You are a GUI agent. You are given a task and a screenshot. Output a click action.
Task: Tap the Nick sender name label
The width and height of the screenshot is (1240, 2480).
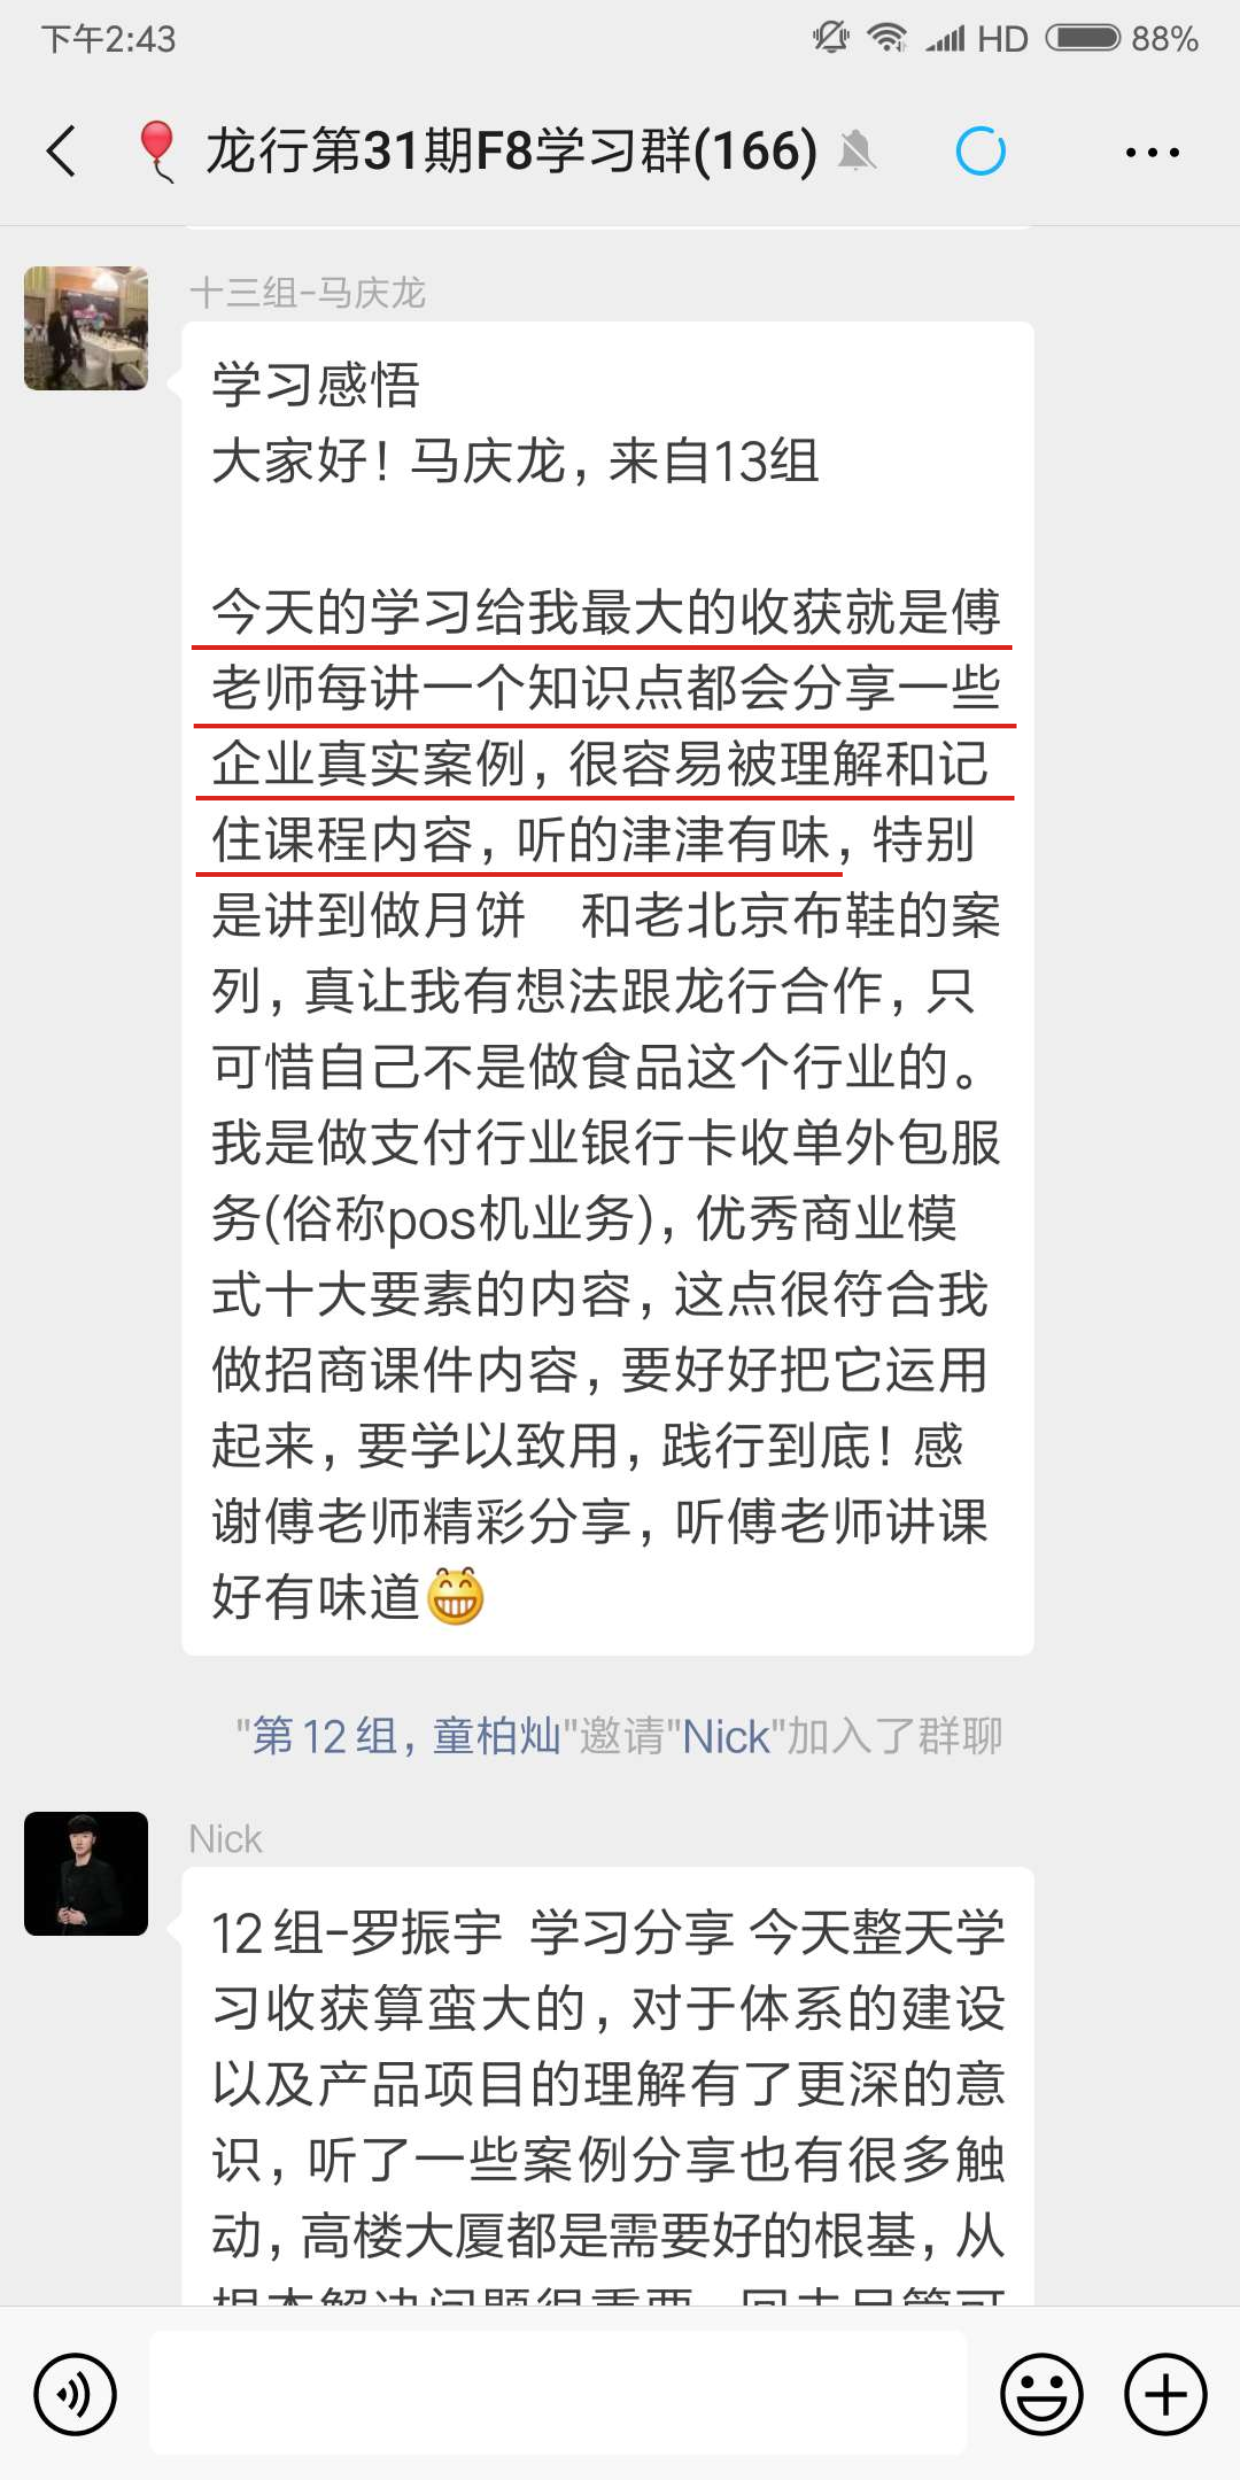(x=226, y=1839)
